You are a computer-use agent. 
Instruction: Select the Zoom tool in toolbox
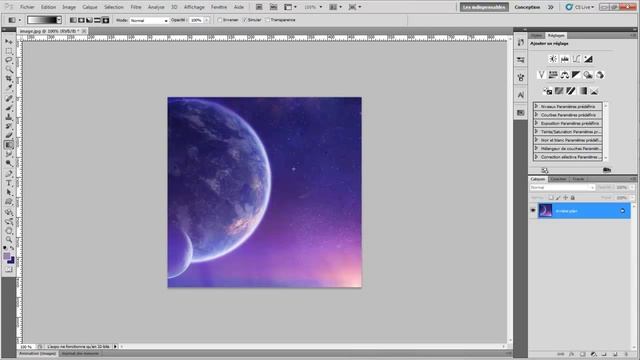9,240
